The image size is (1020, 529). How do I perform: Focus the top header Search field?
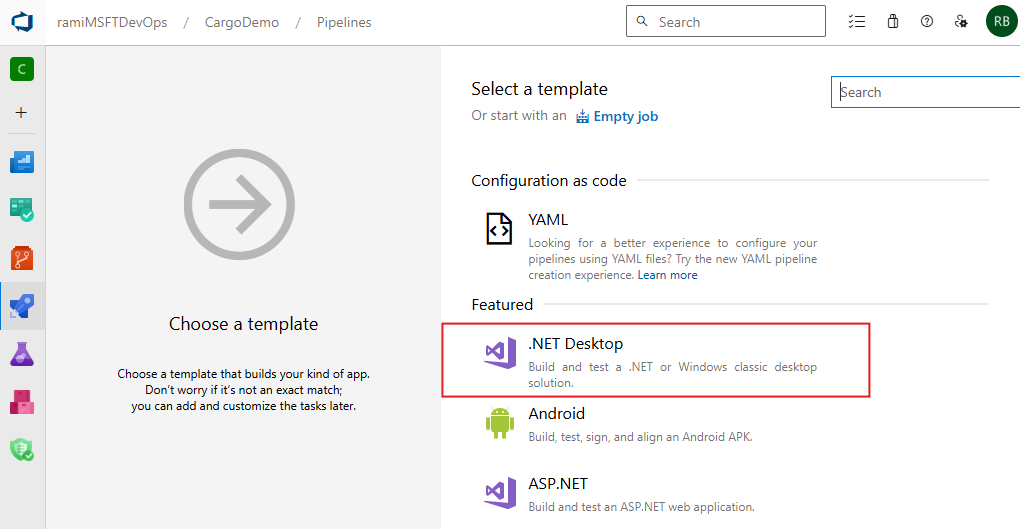coord(726,21)
